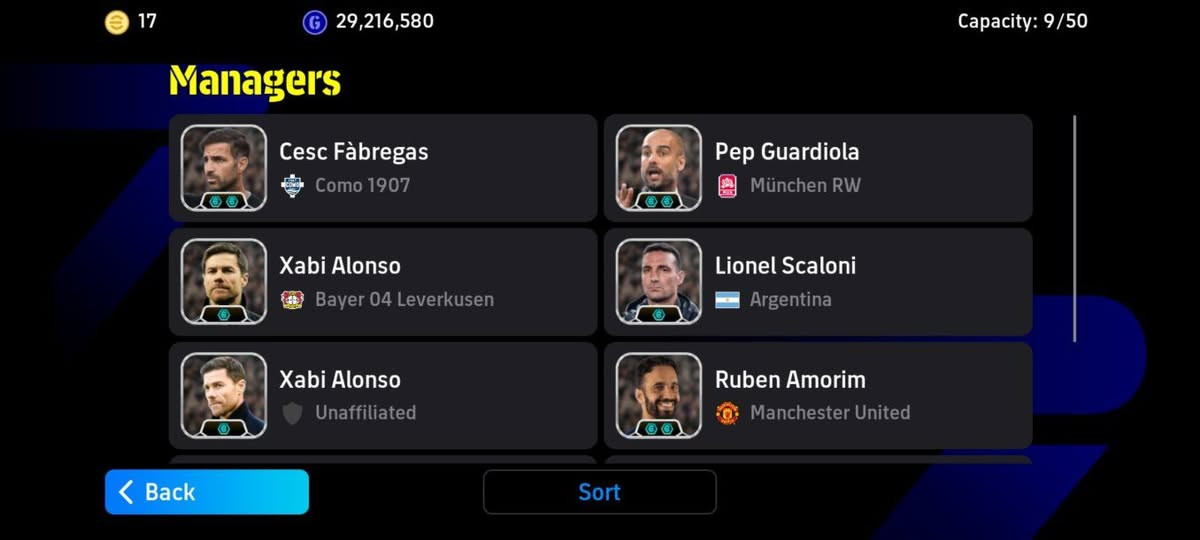Select Lionel Scaloni portrait thumbnail
Image resolution: width=1200 pixels, height=540 pixels.
659,281
